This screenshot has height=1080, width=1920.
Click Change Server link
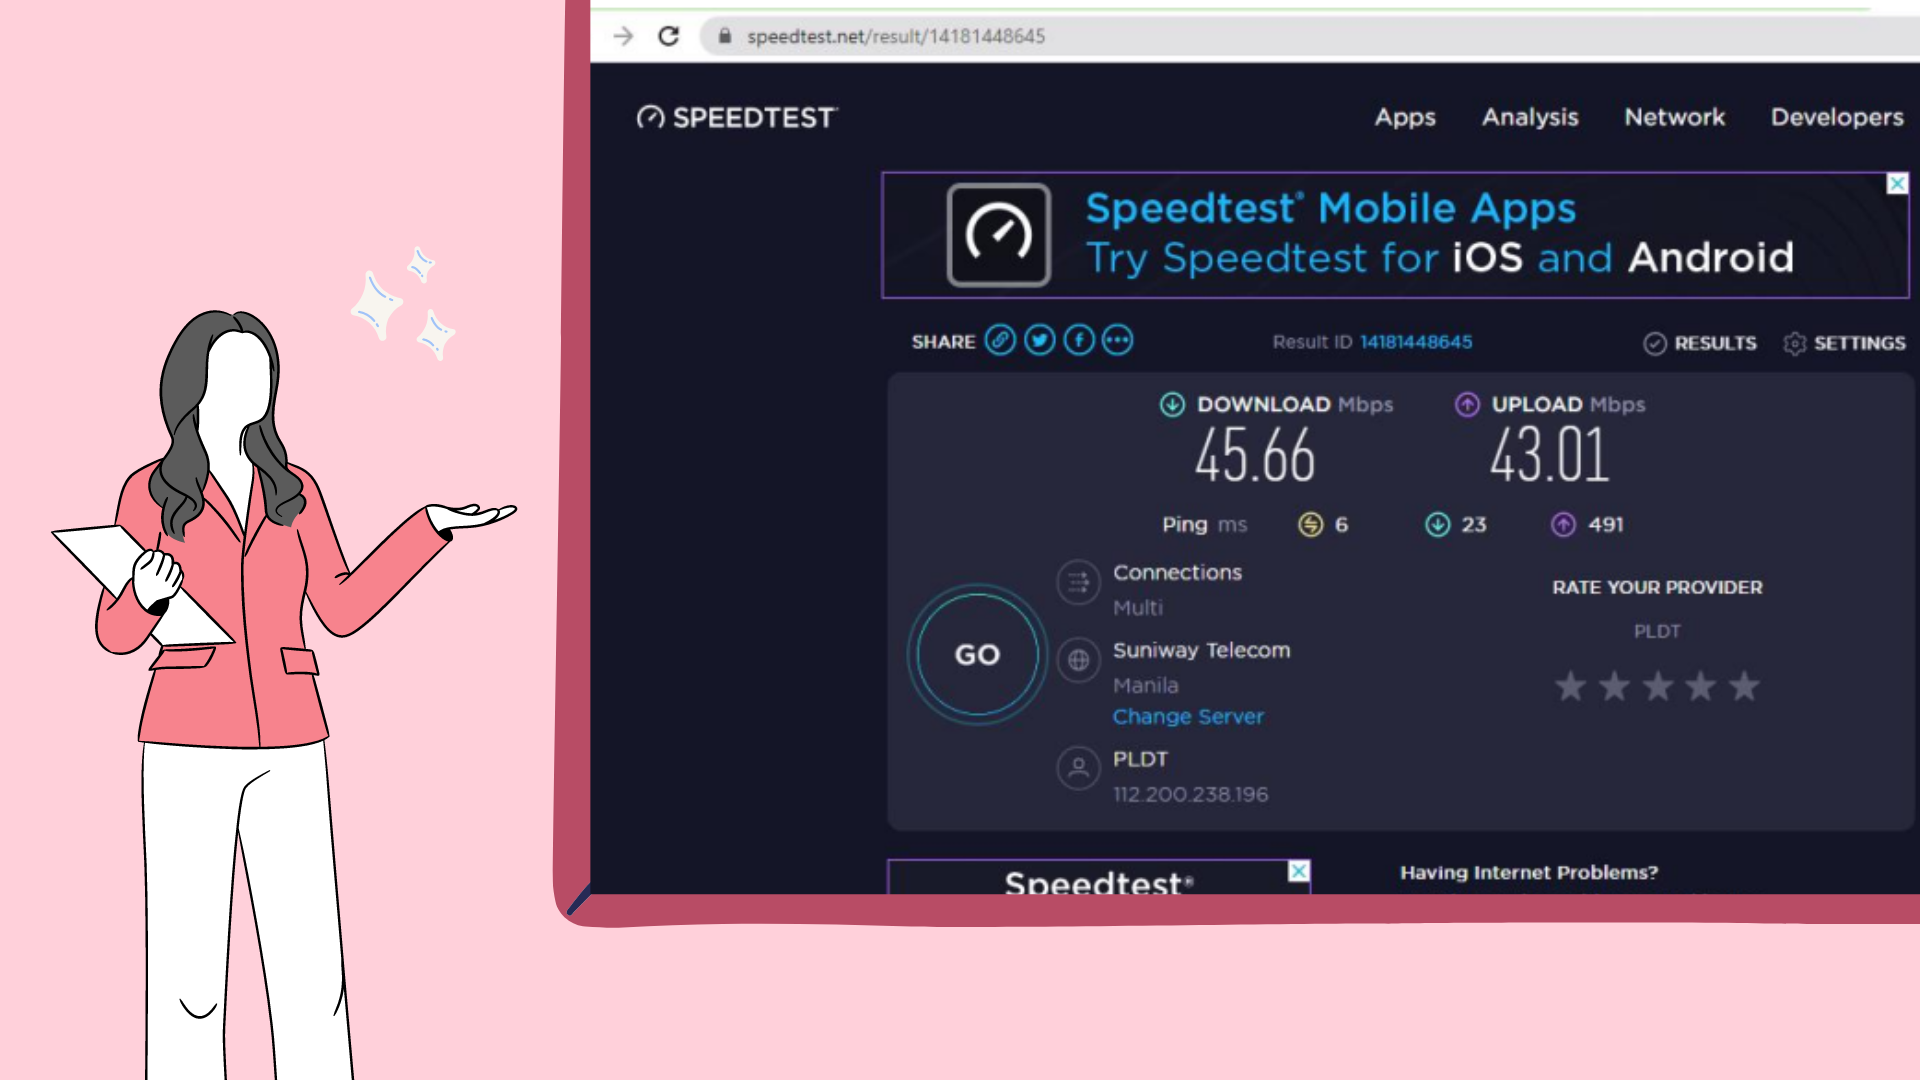tap(1188, 716)
